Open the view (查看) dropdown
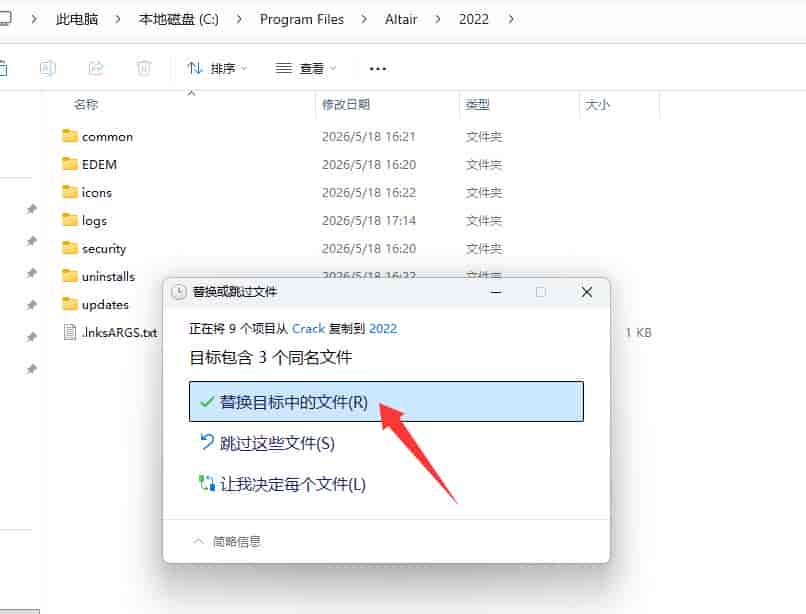806x614 pixels. pyautogui.click(x=306, y=68)
